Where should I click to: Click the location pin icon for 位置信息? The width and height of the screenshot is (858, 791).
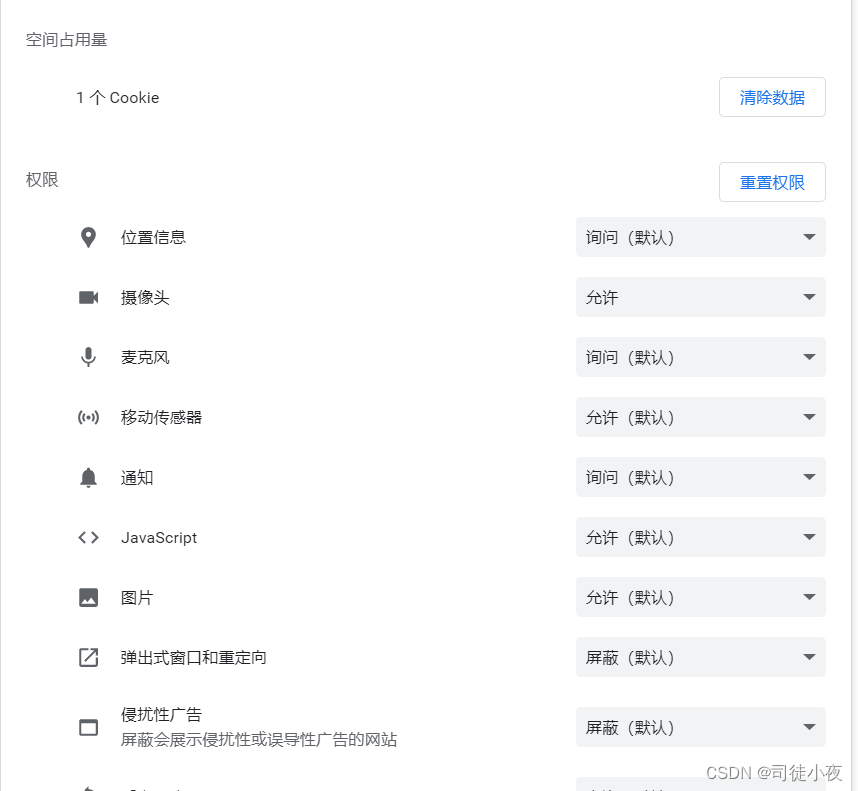(88, 237)
